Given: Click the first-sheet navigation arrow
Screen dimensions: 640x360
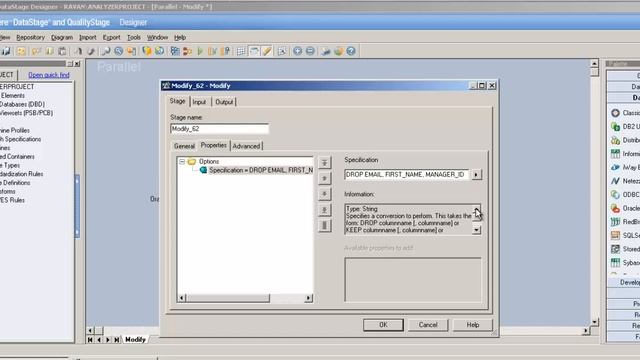Looking at the screenshot, I should 90,340.
